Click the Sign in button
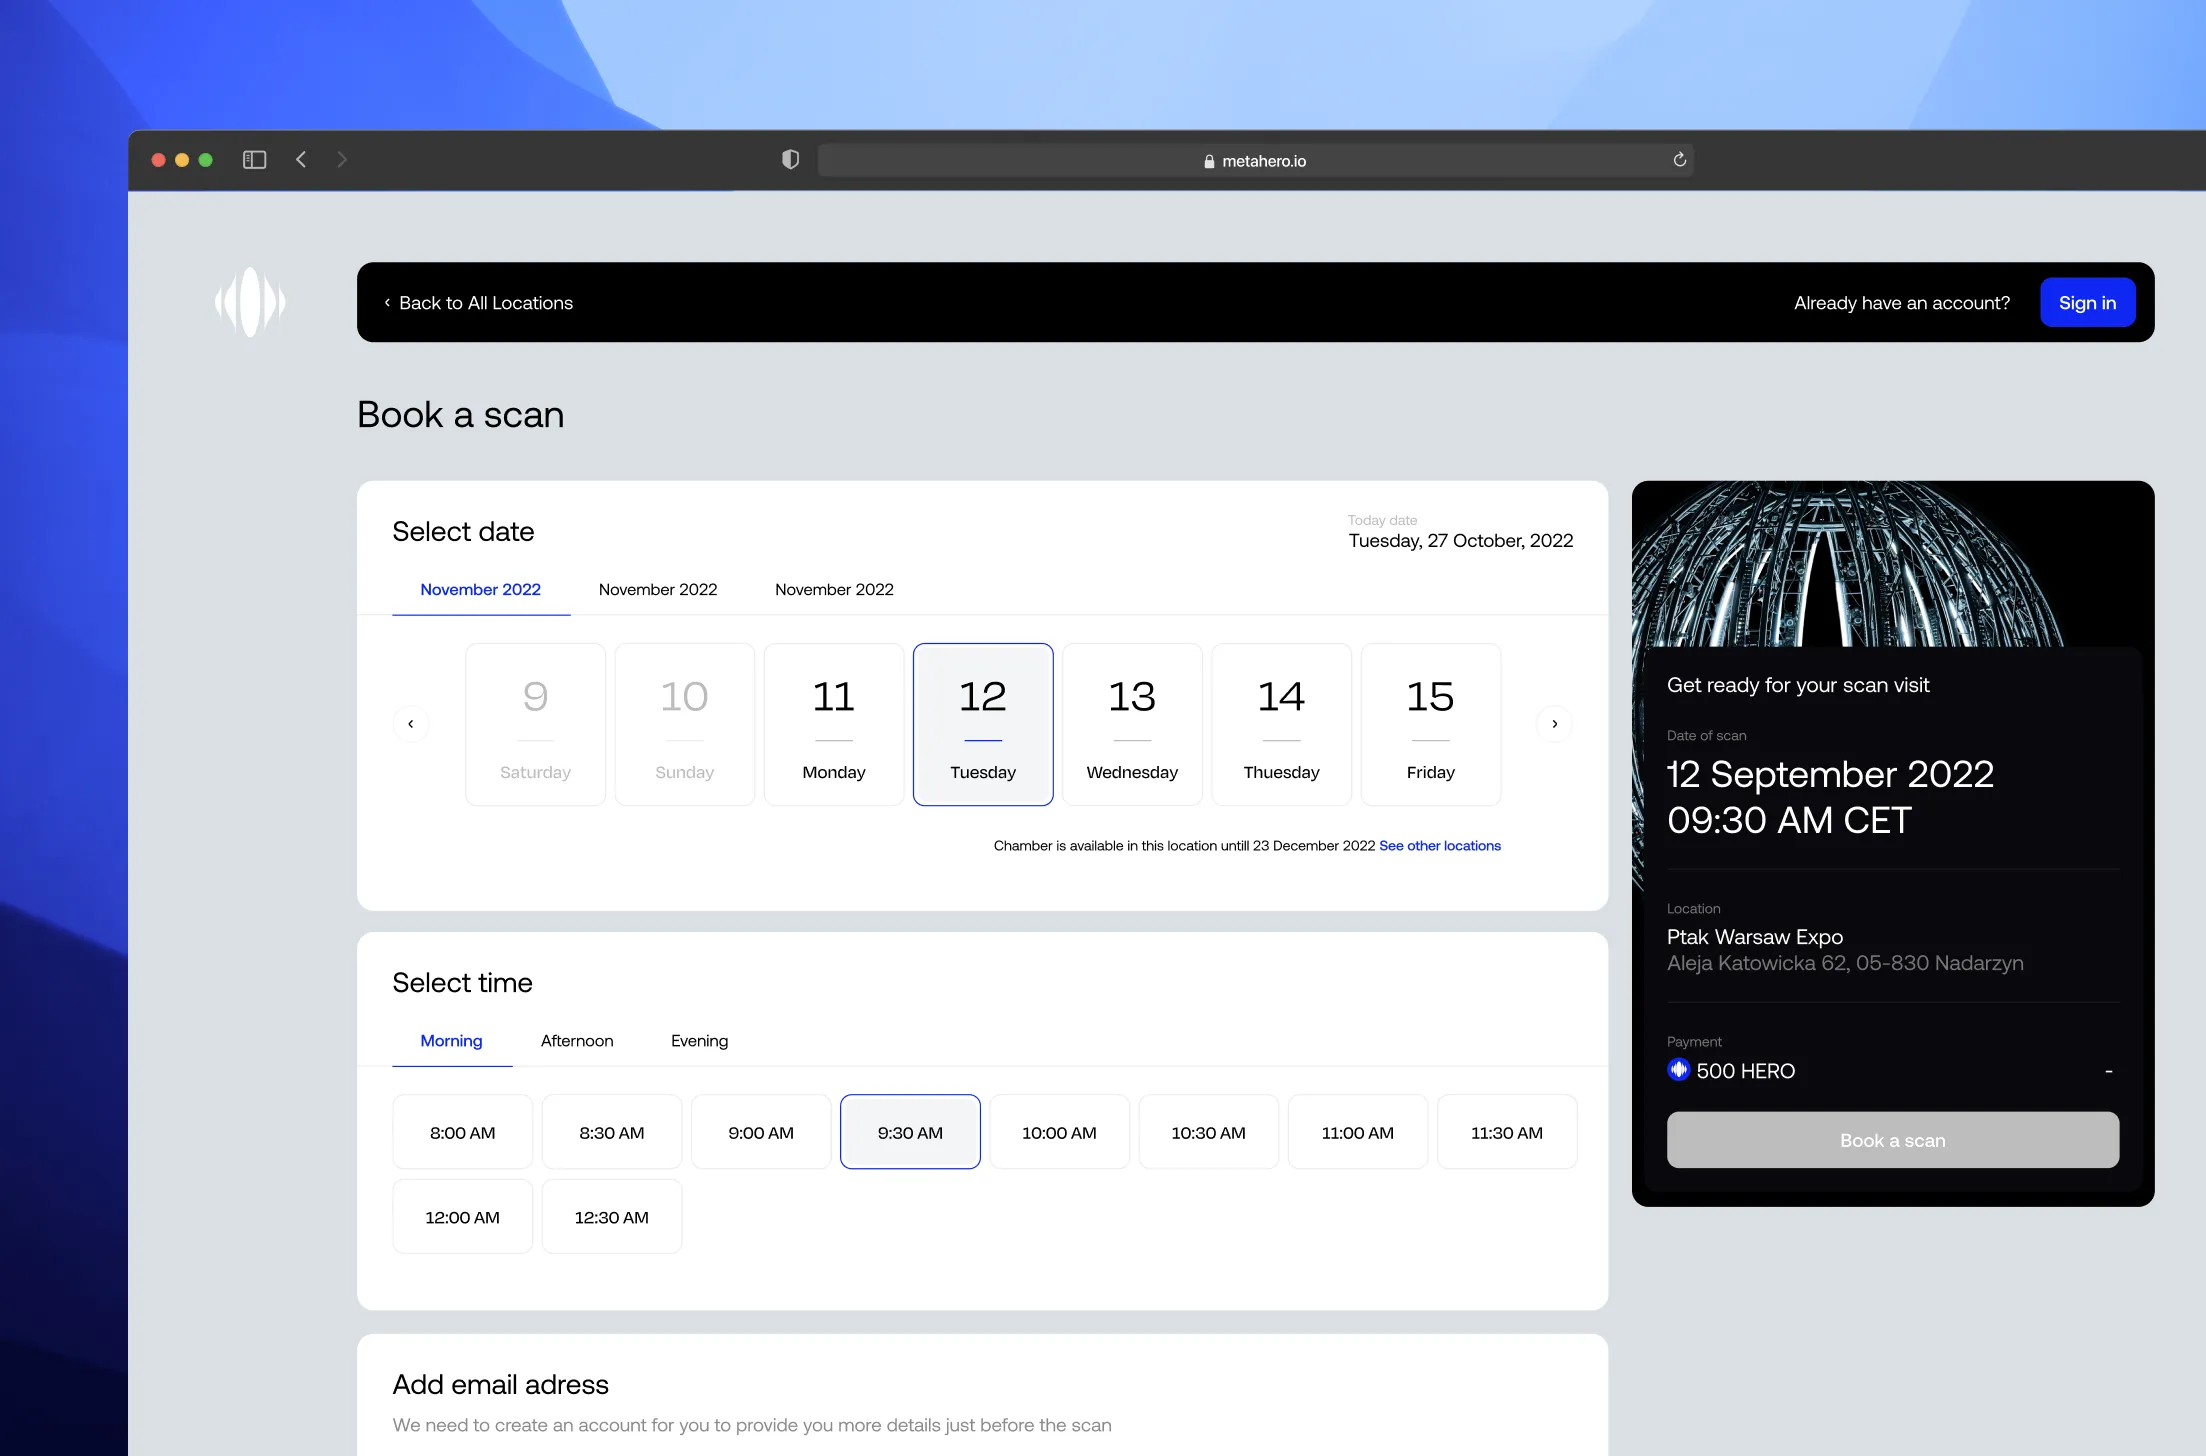The image size is (2206, 1456). coord(2087,302)
